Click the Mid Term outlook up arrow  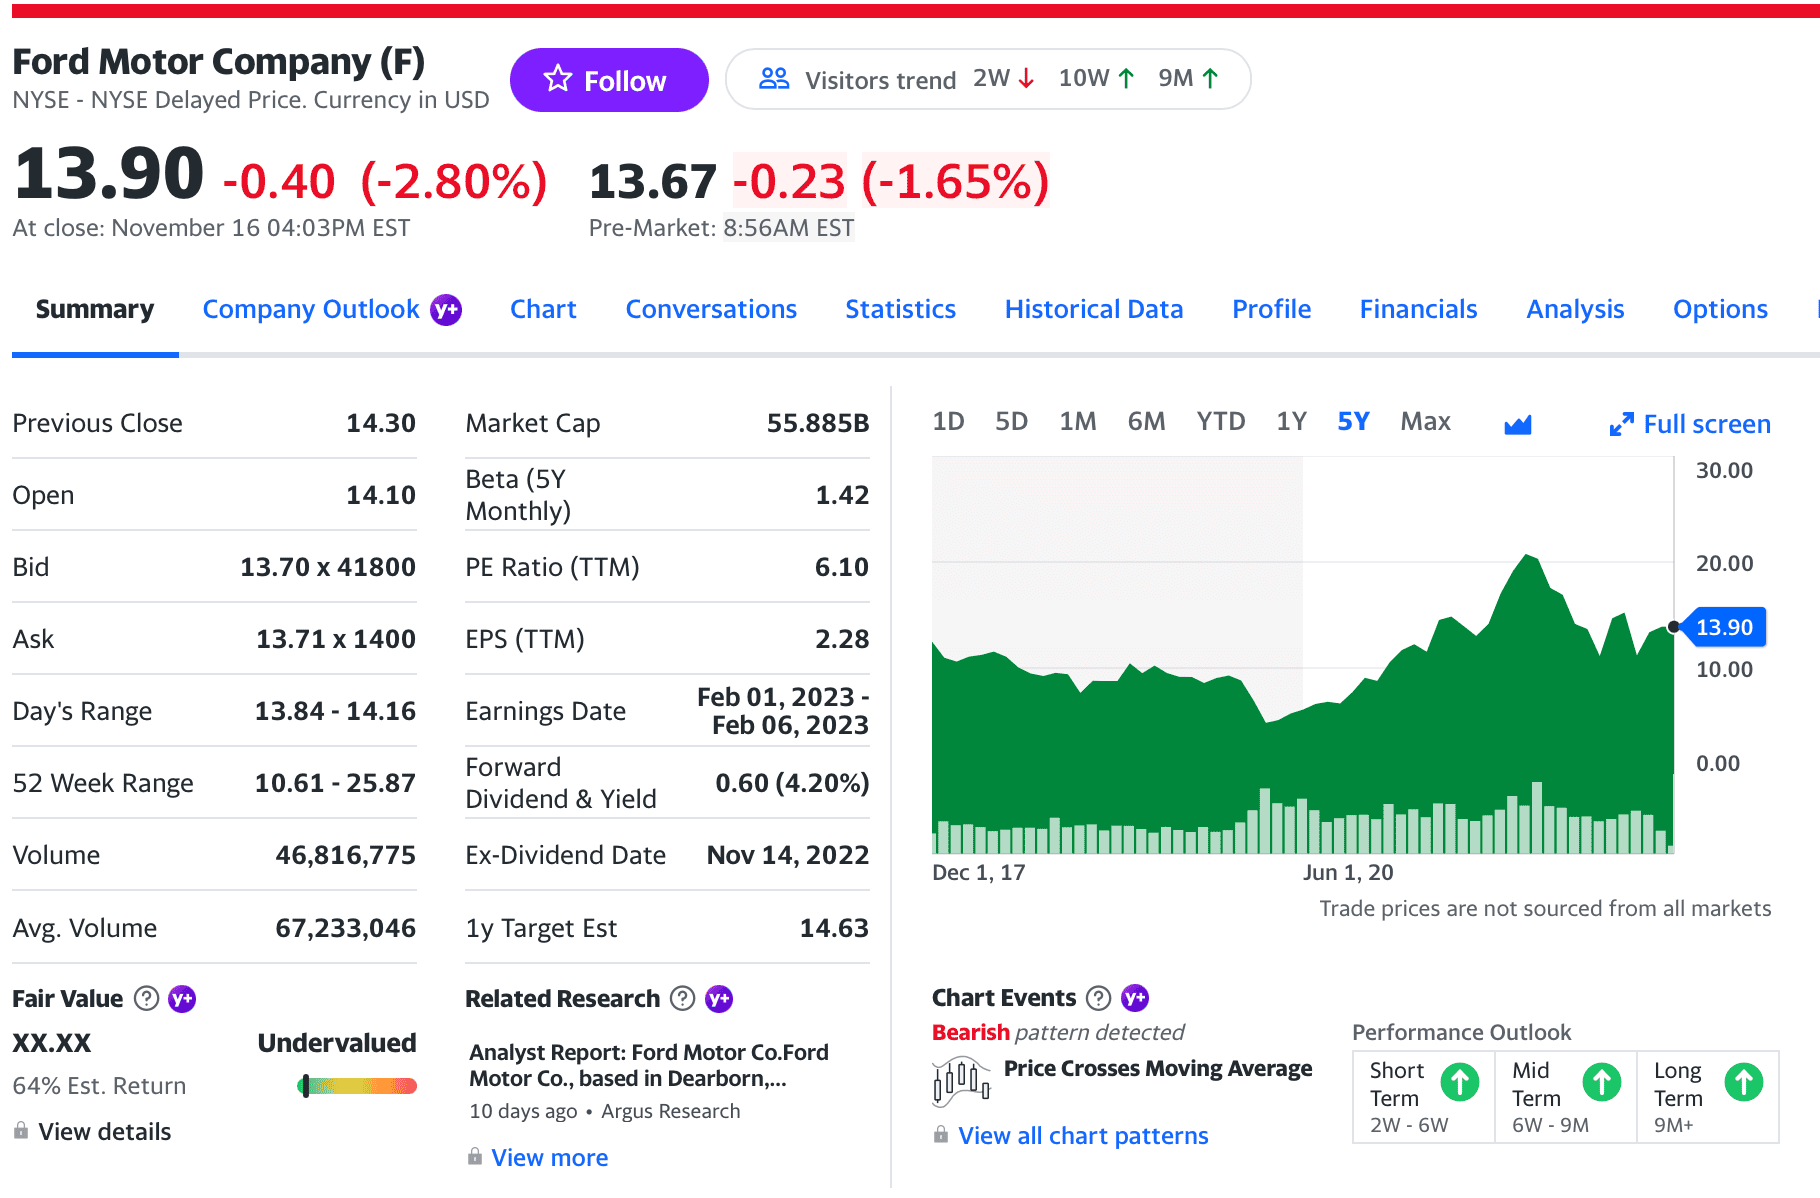(x=1601, y=1082)
